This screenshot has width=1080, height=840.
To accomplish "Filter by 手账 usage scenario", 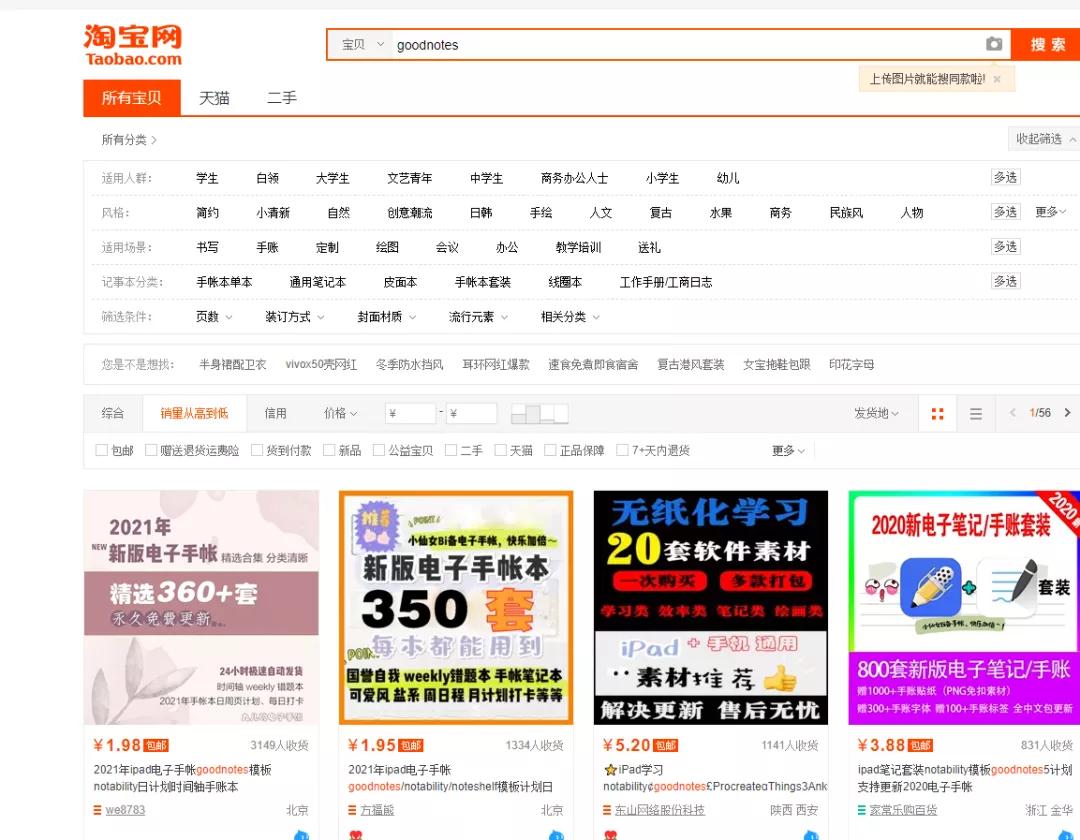I will pos(267,247).
